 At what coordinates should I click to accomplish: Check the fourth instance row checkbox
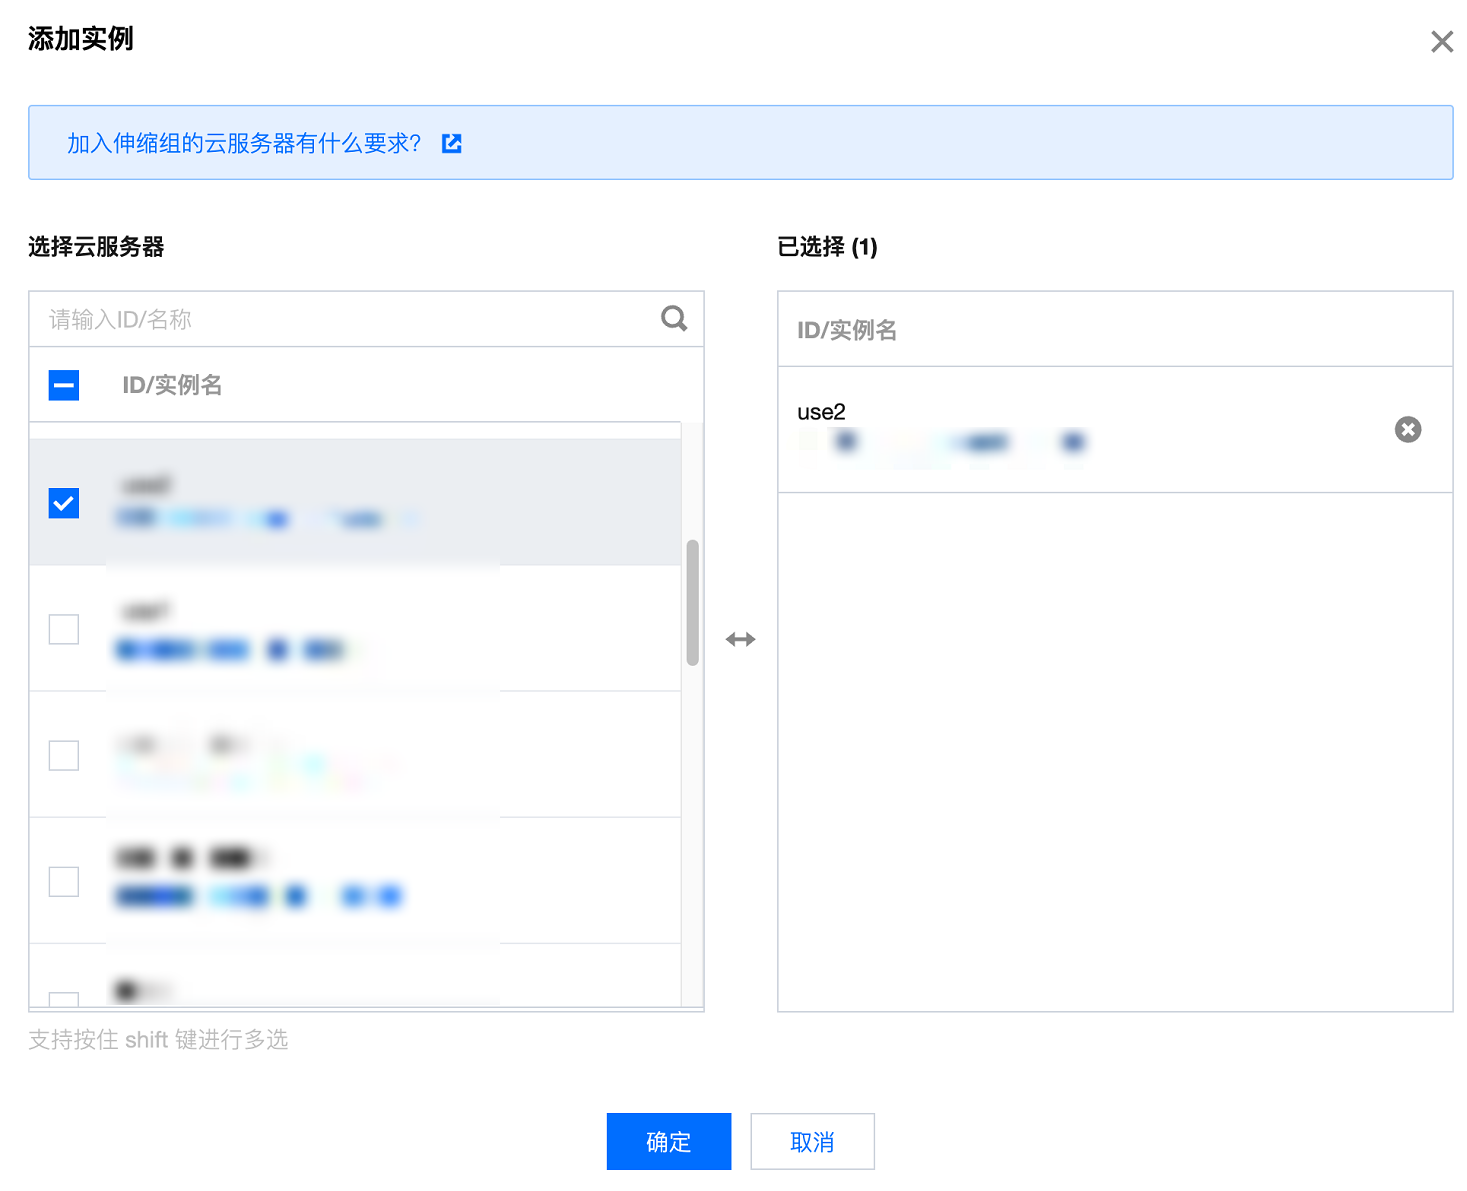(64, 881)
